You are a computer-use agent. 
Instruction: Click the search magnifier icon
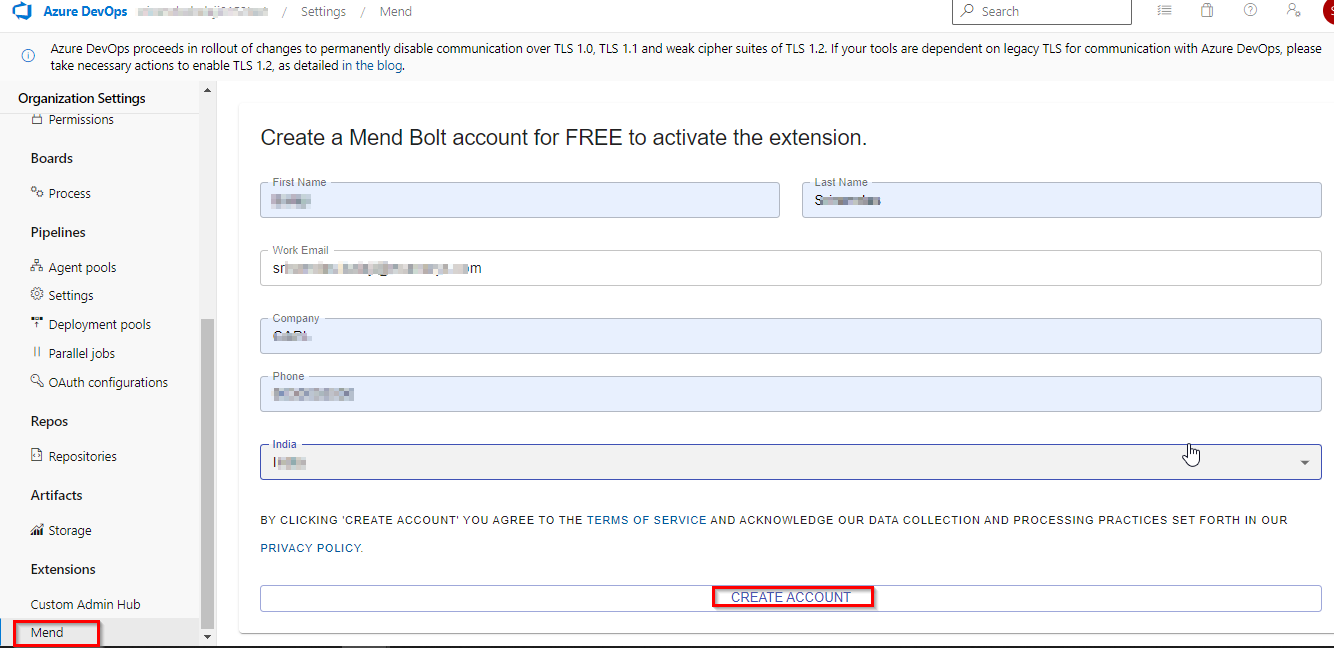[x=967, y=11]
